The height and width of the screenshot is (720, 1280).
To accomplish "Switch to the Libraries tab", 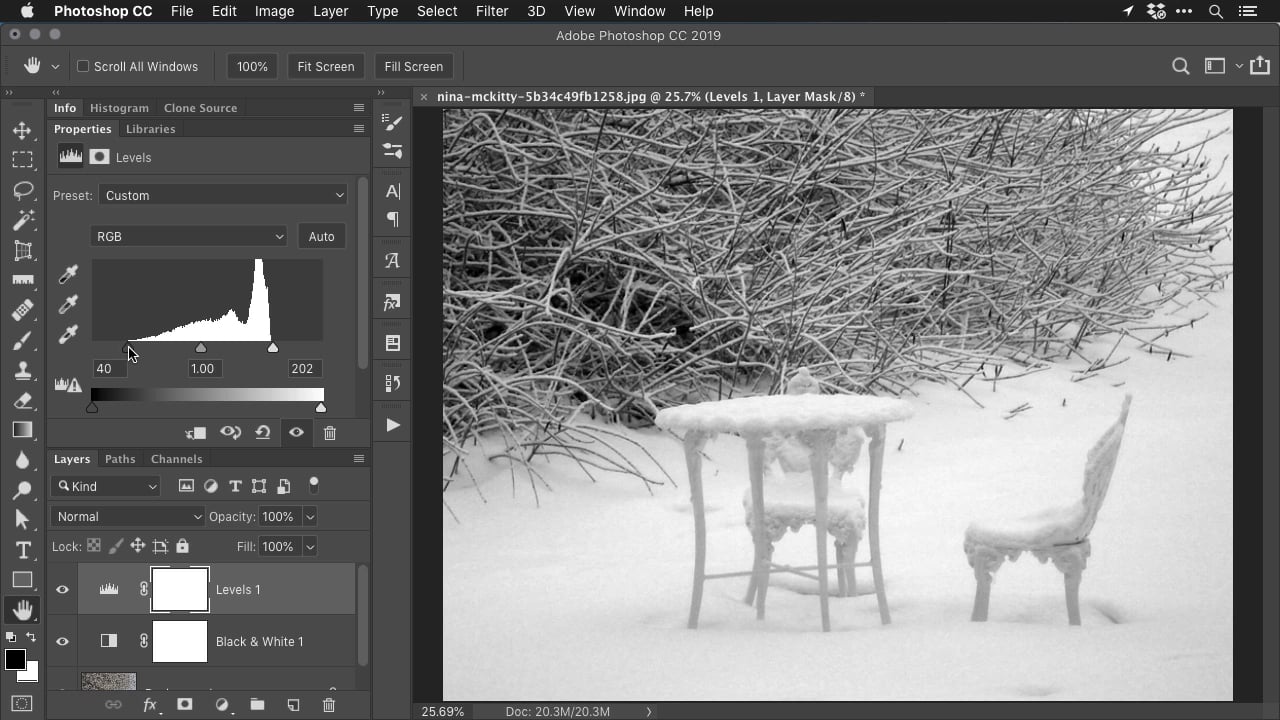I will [150, 129].
